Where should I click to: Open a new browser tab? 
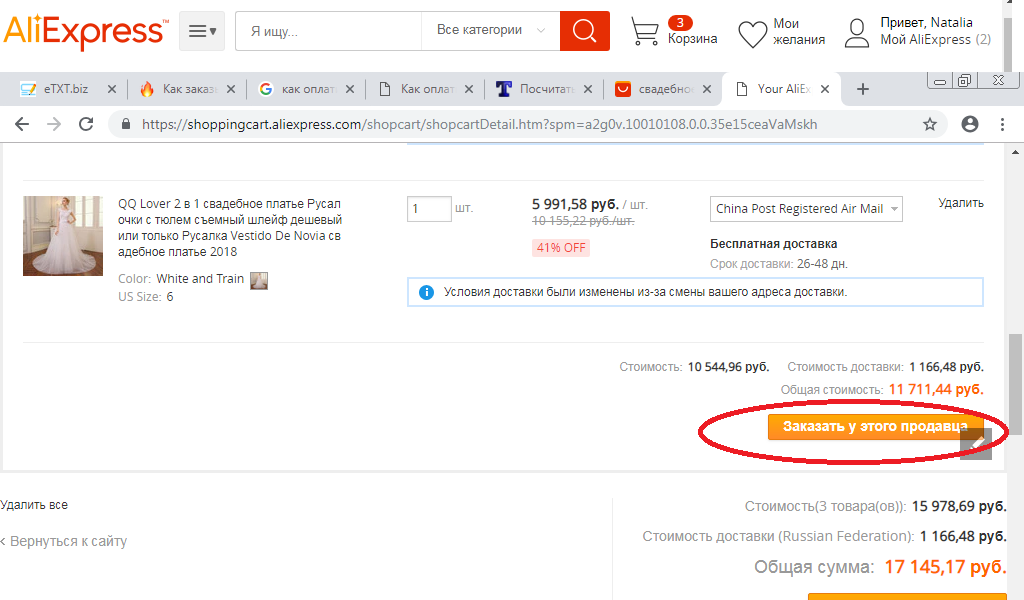pos(863,89)
